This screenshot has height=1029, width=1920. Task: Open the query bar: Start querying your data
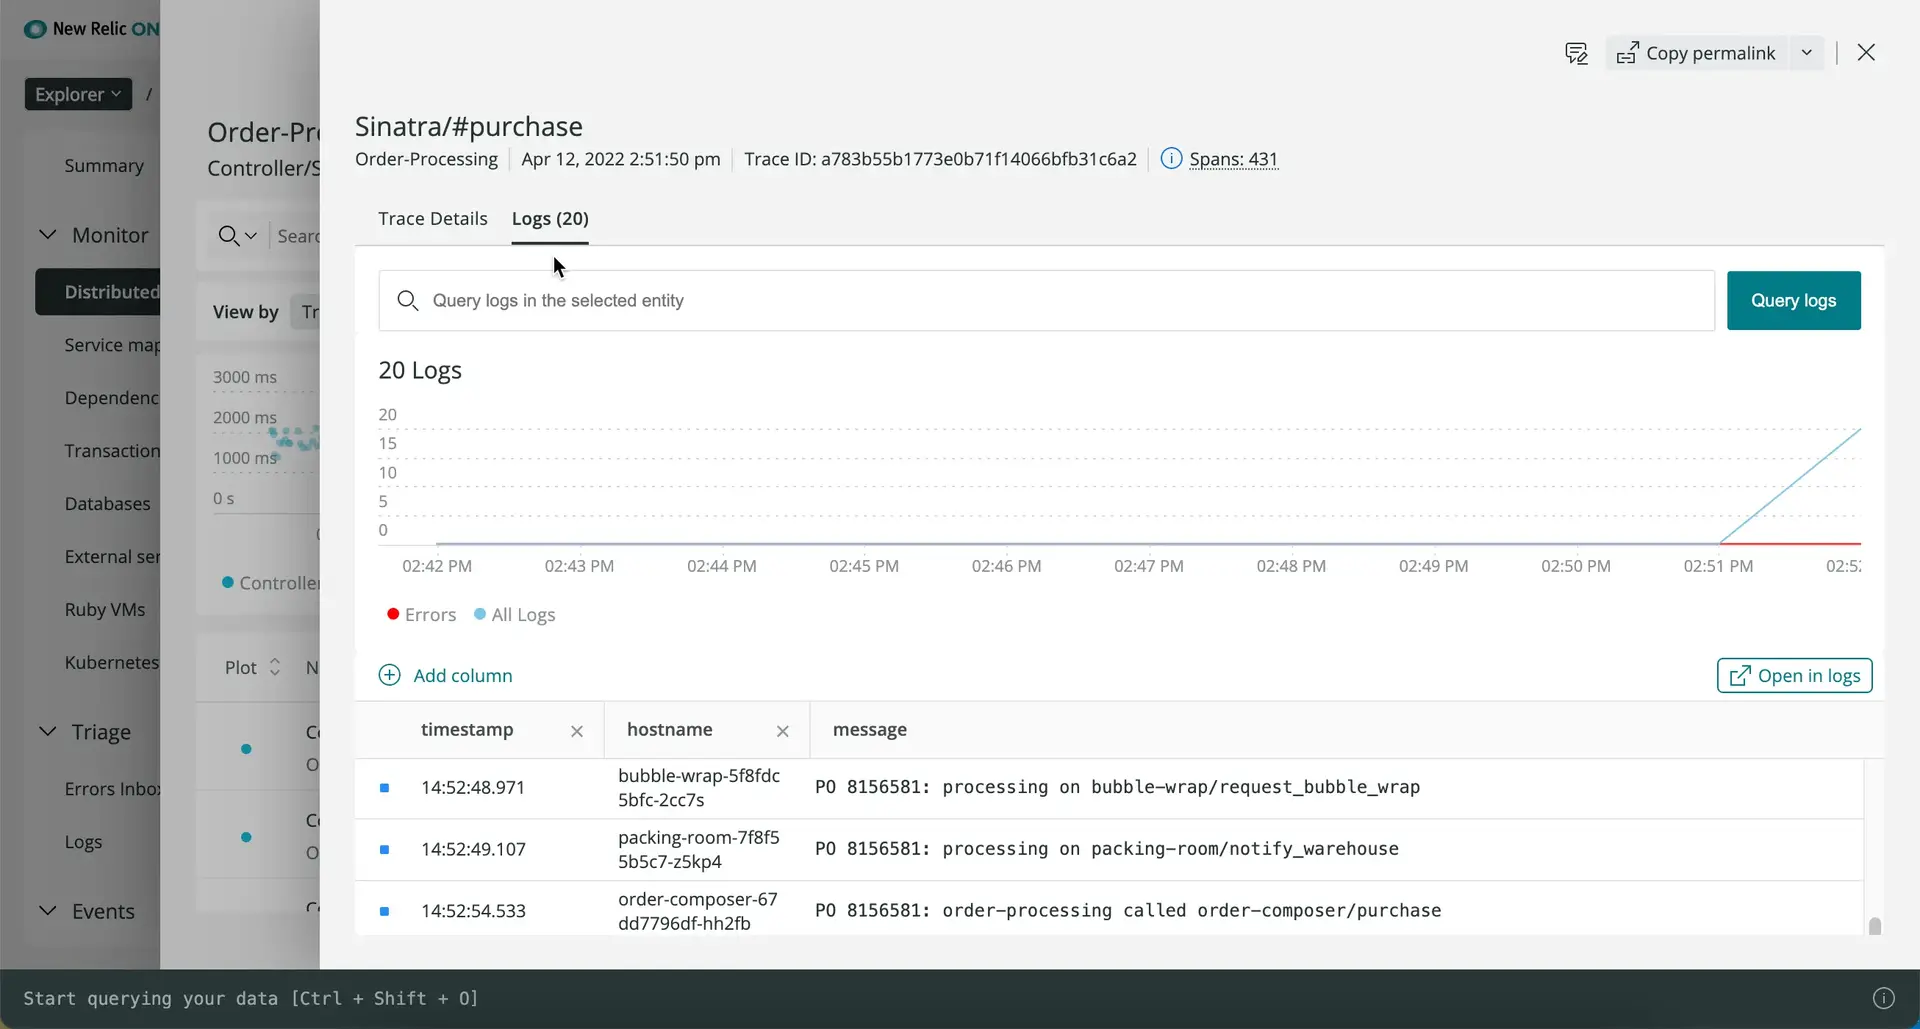[250, 998]
